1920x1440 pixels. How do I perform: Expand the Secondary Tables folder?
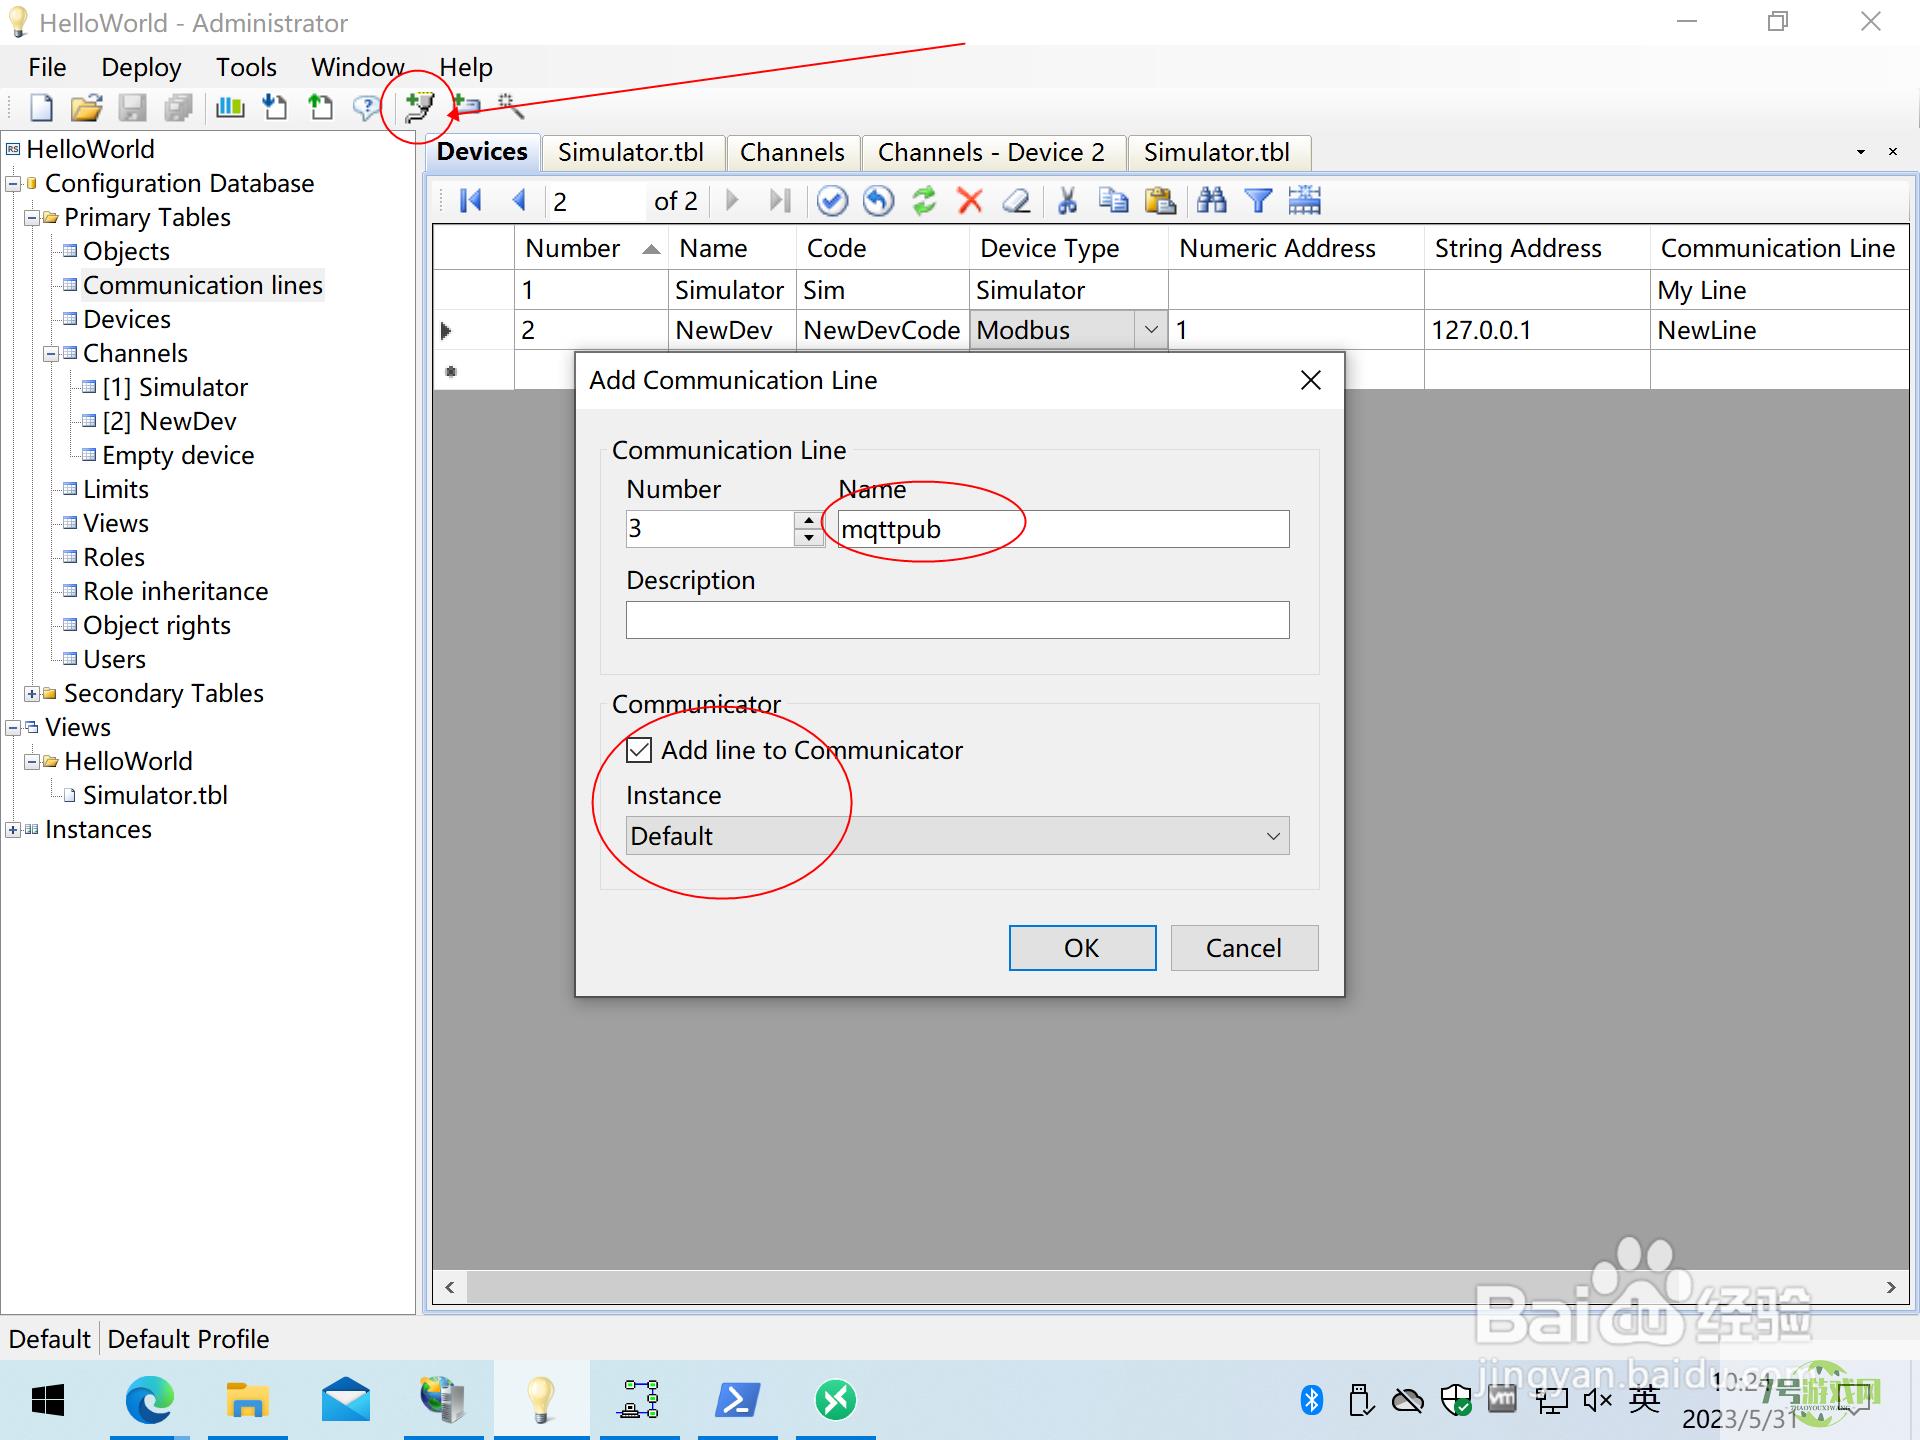pyautogui.click(x=32, y=694)
